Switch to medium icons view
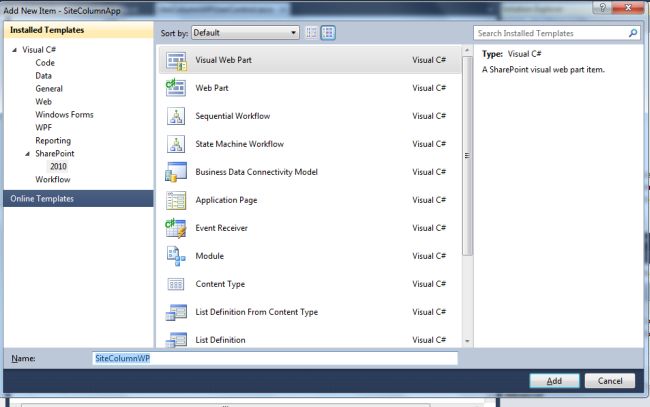 point(328,33)
